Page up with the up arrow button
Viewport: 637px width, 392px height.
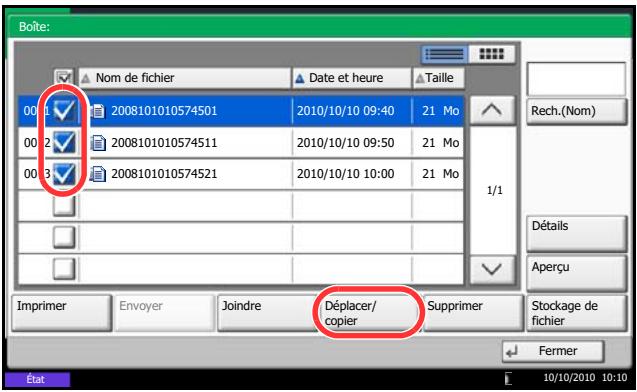click(492, 110)
